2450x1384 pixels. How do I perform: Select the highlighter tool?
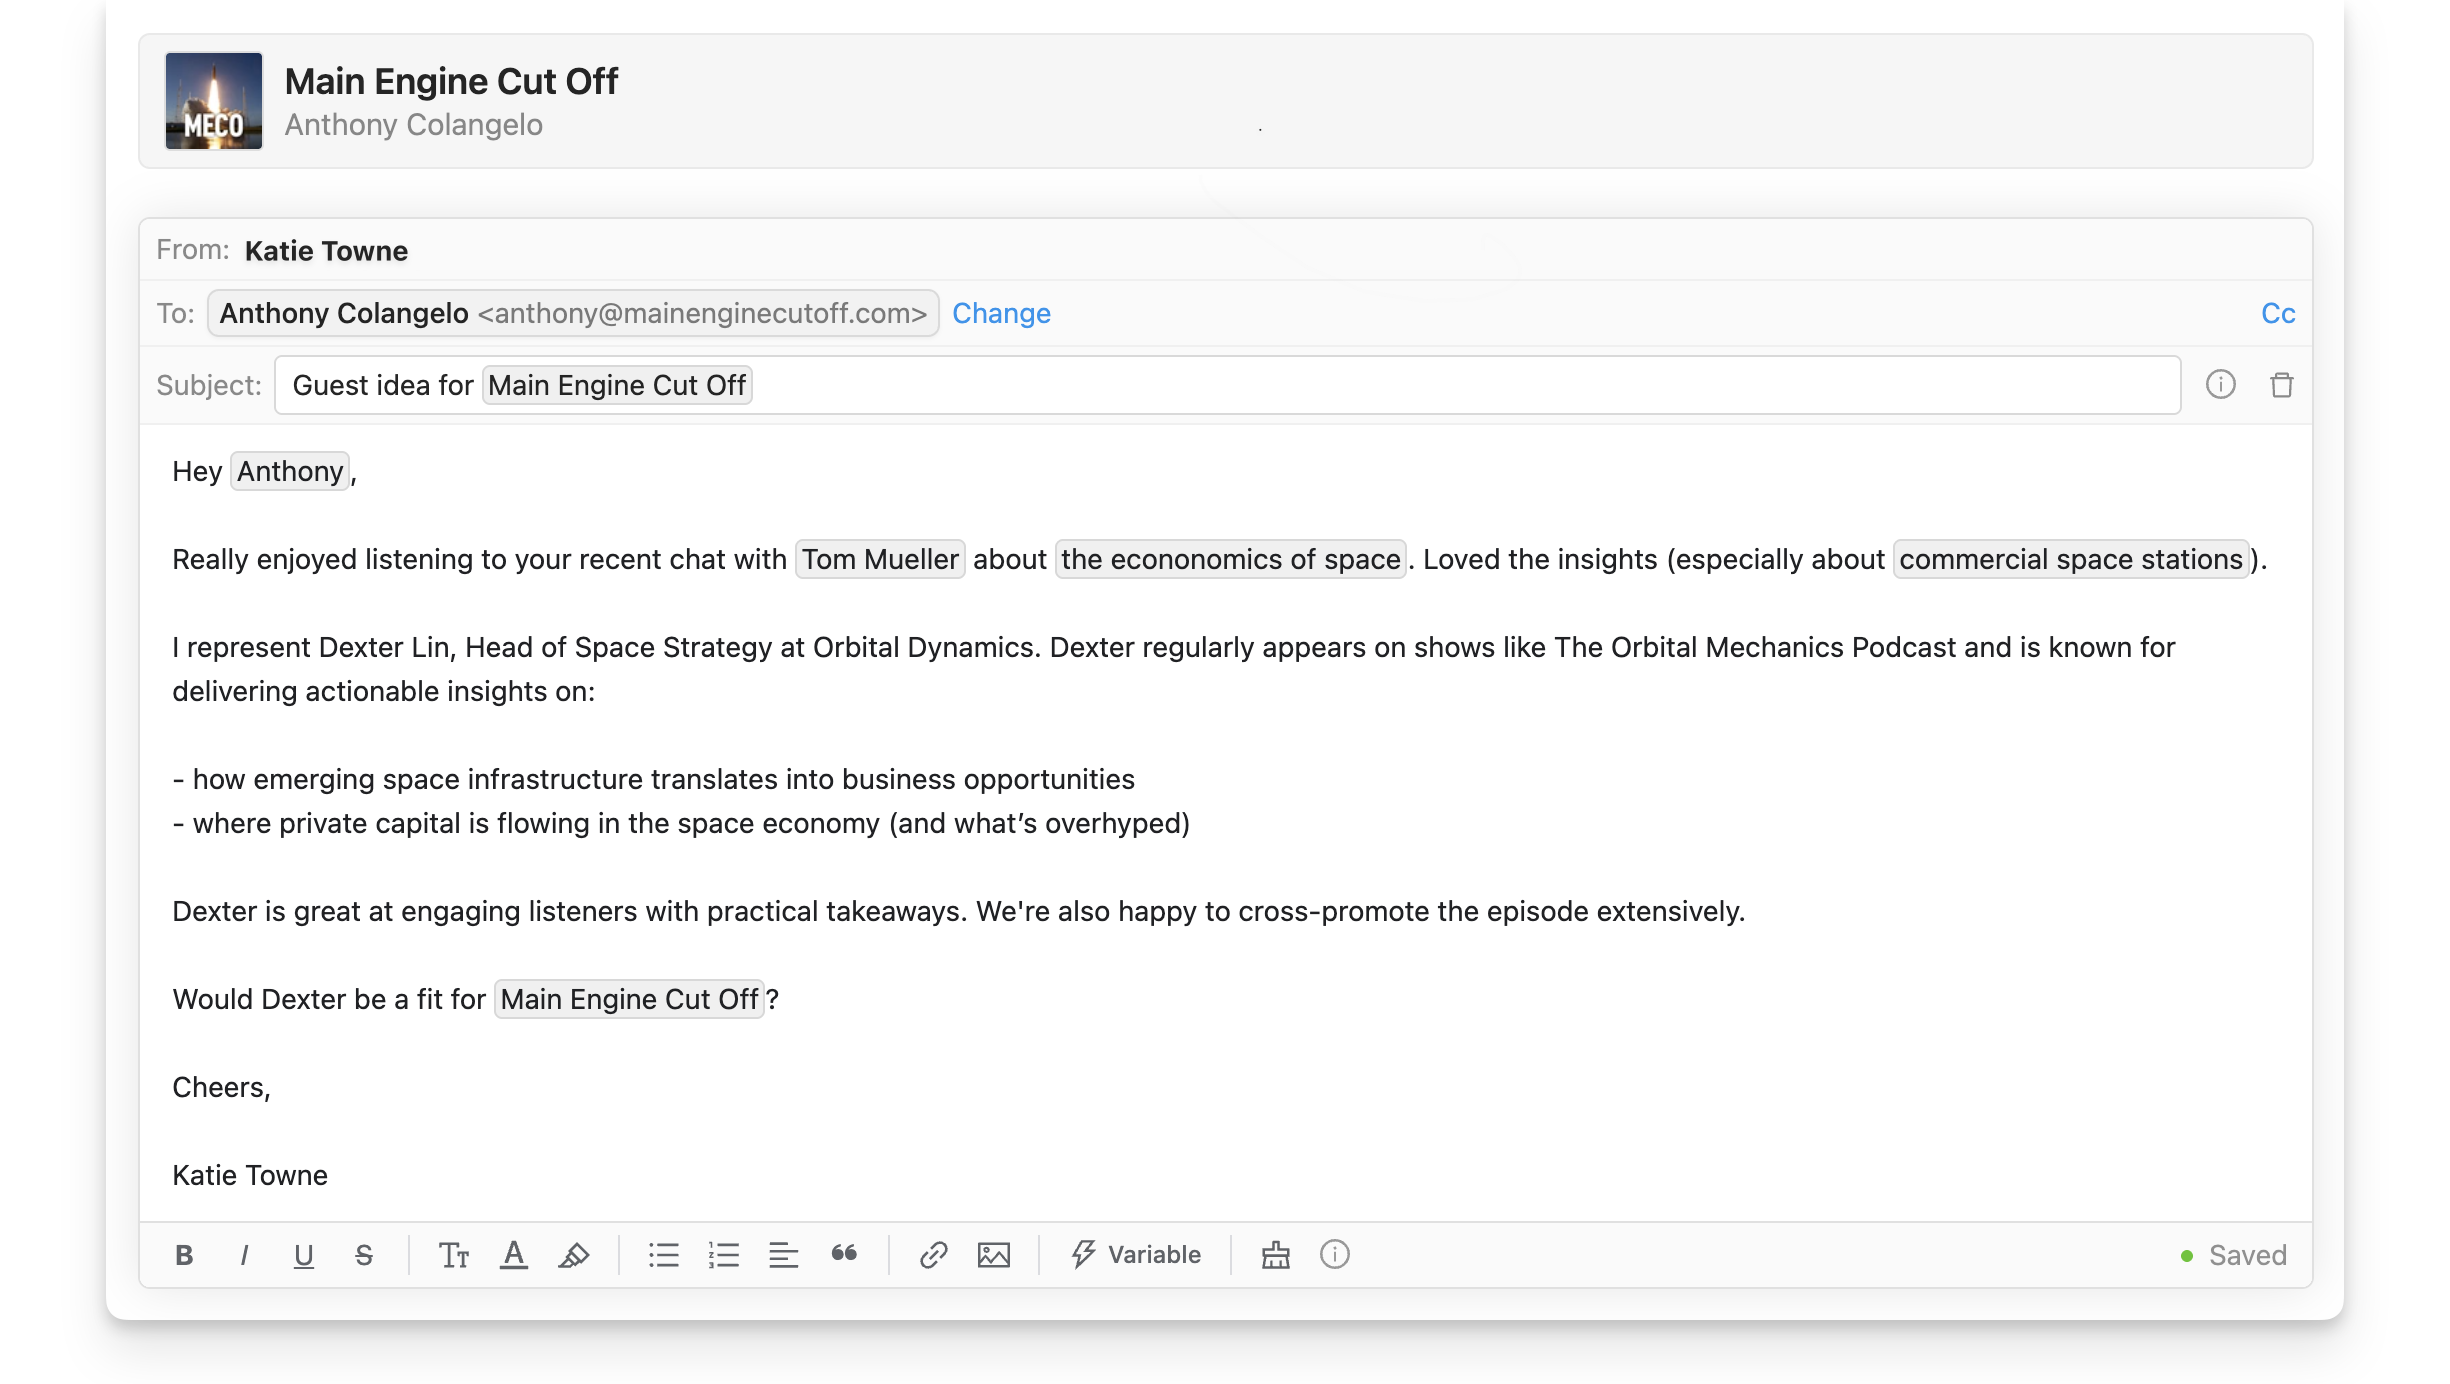tap(574, 1255)
